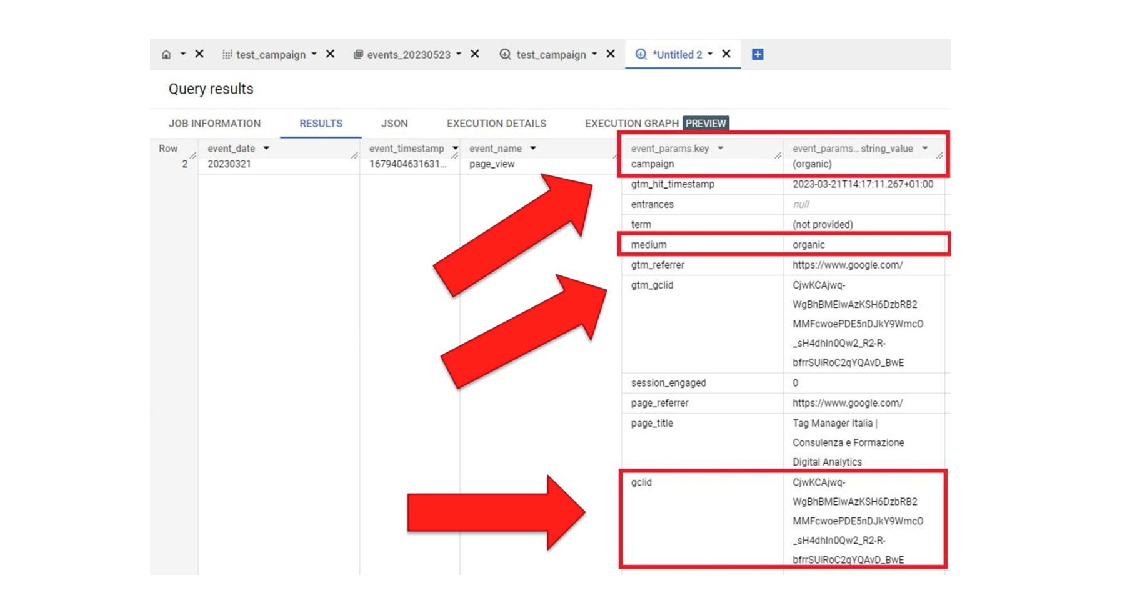Viewport: 1127px width, 601px height.
Task: Expand the *Untitled 2 tab dropdown arrow
Action: [x=712, y=54]
